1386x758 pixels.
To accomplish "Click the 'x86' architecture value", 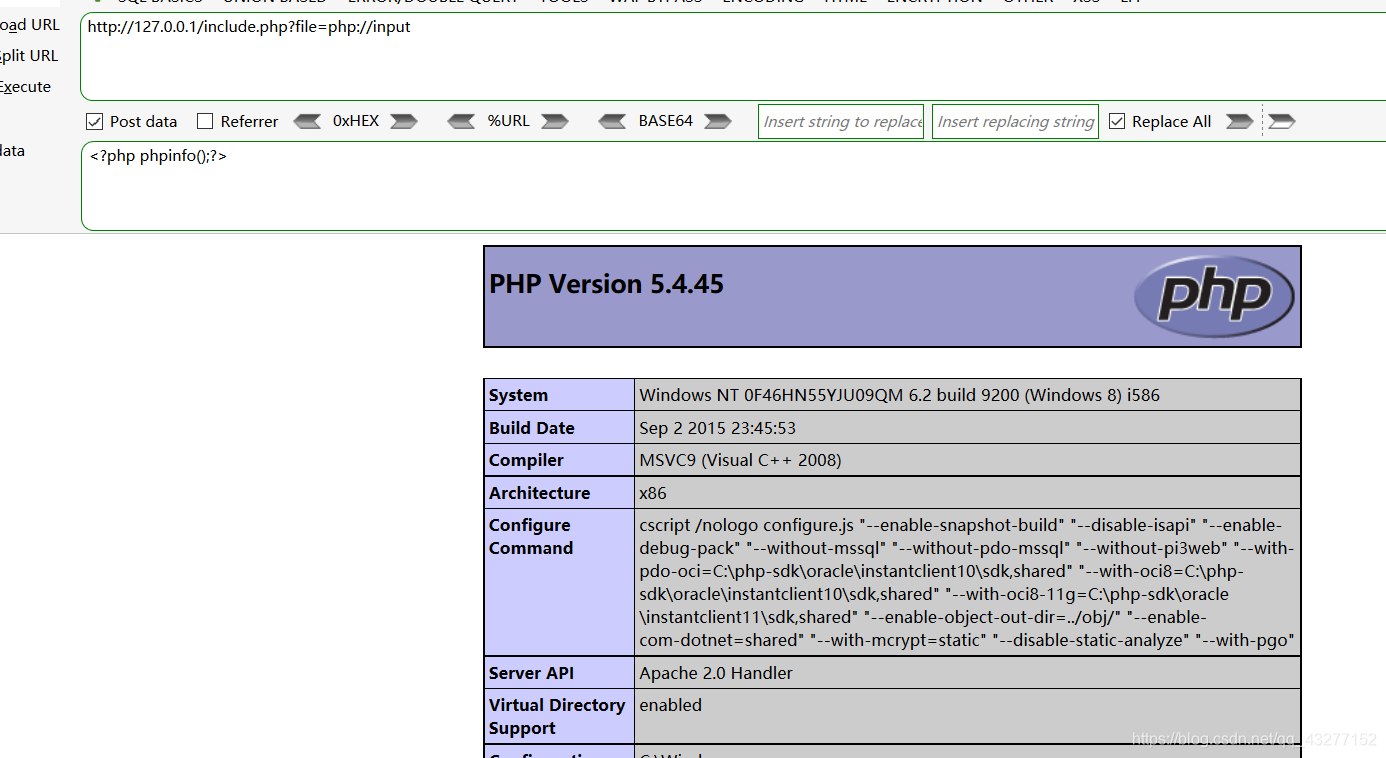I will [653, 493].
